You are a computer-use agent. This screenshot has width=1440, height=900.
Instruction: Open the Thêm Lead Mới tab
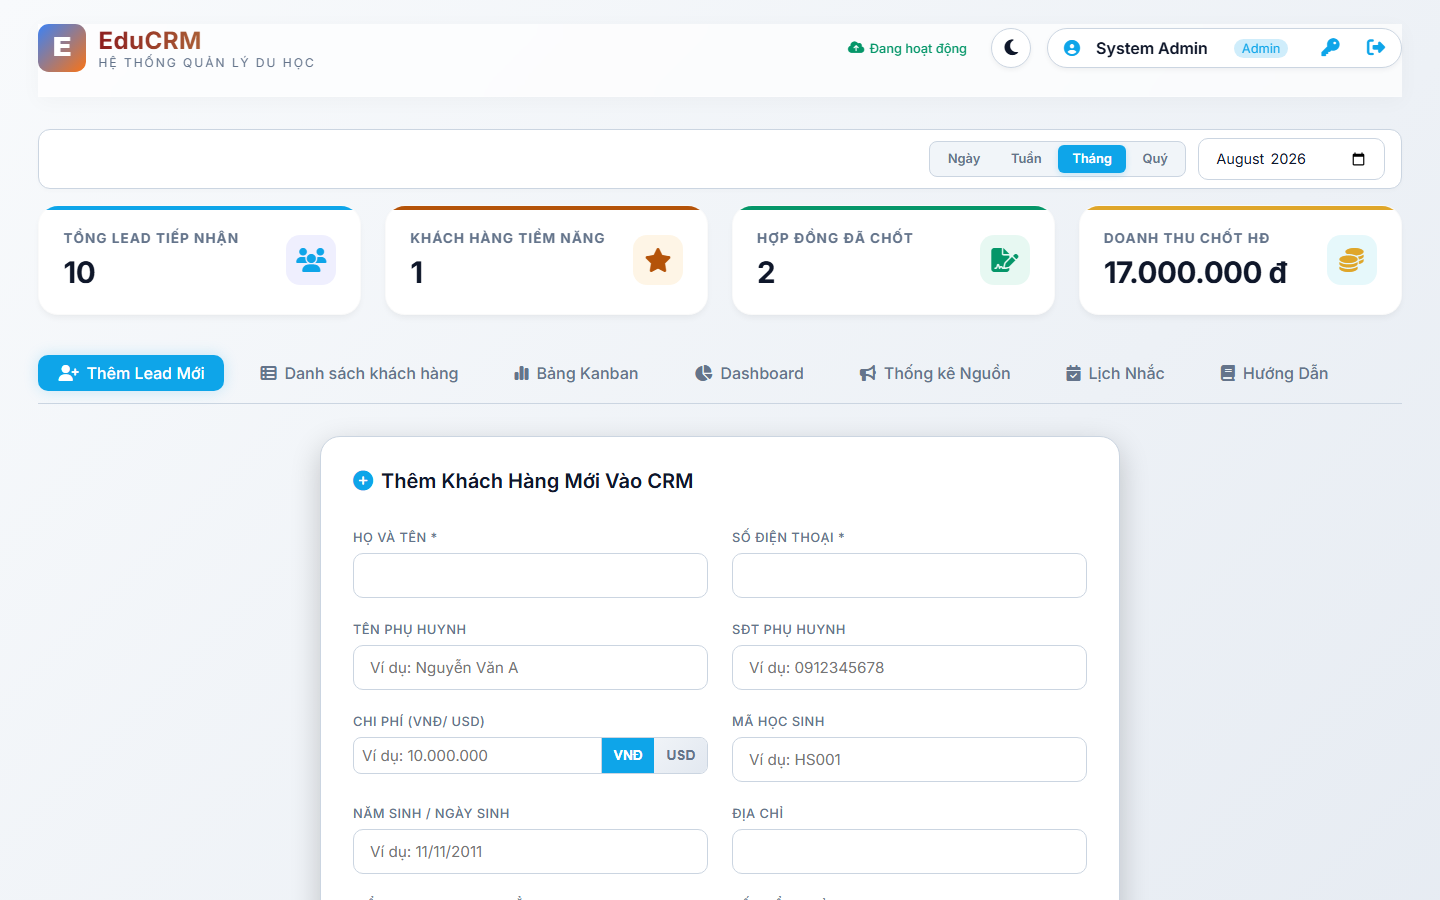(x=131, y=373)
